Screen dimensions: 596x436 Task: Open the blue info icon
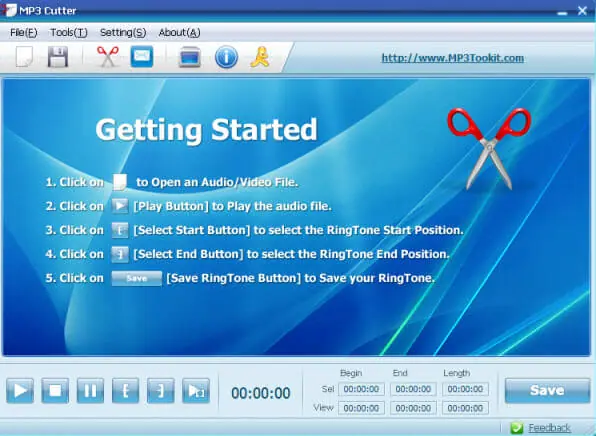[x=226, y=57]
